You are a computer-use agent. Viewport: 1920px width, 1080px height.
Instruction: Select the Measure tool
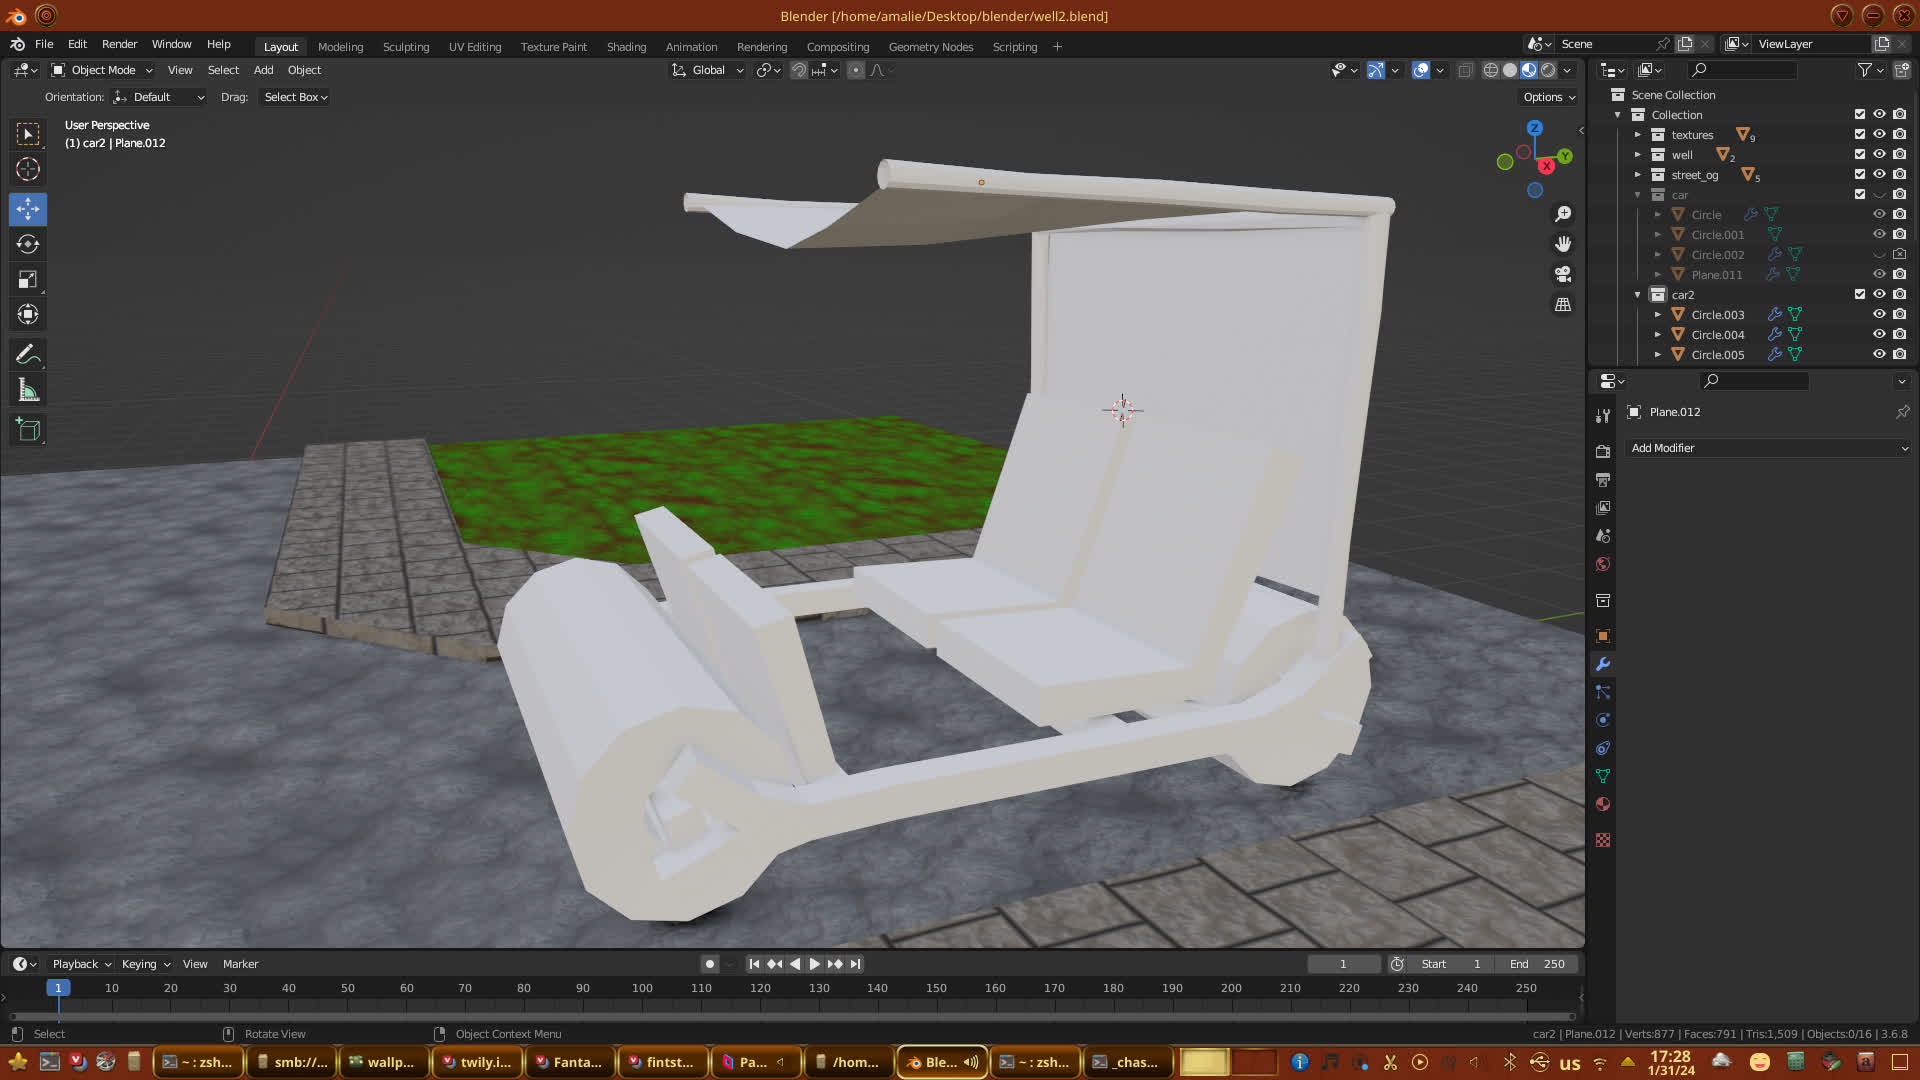click(28, 391)
